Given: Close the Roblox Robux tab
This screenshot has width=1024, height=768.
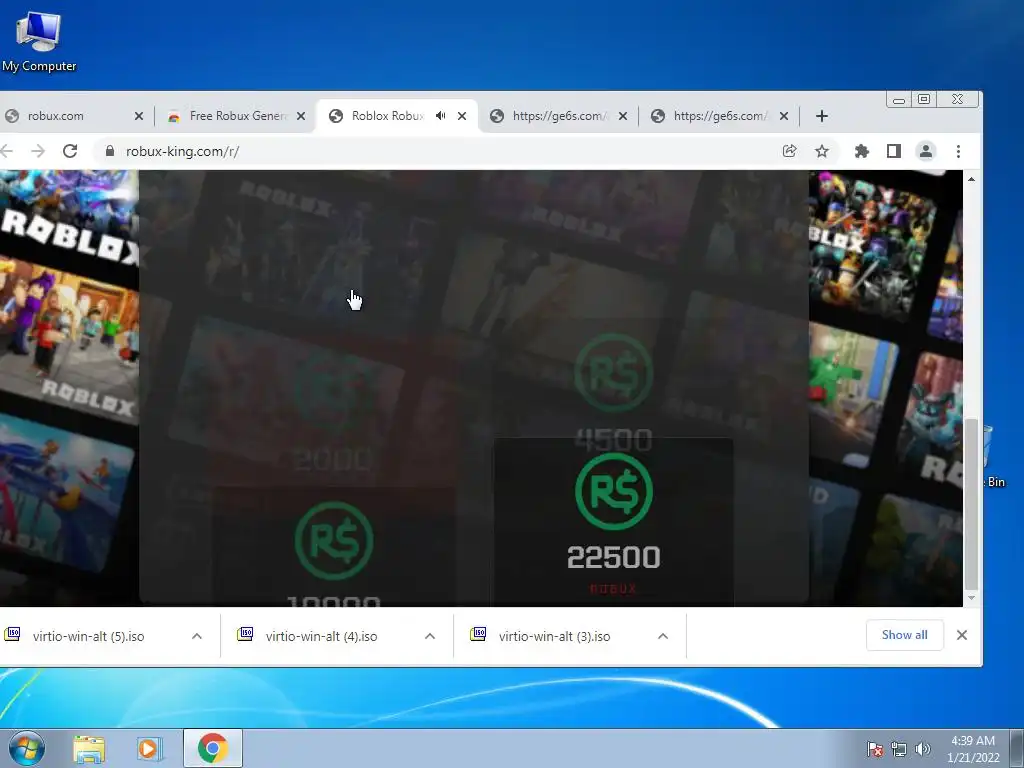Looking at the screenshot, I should pyautogui.click(x=462, y=116).
